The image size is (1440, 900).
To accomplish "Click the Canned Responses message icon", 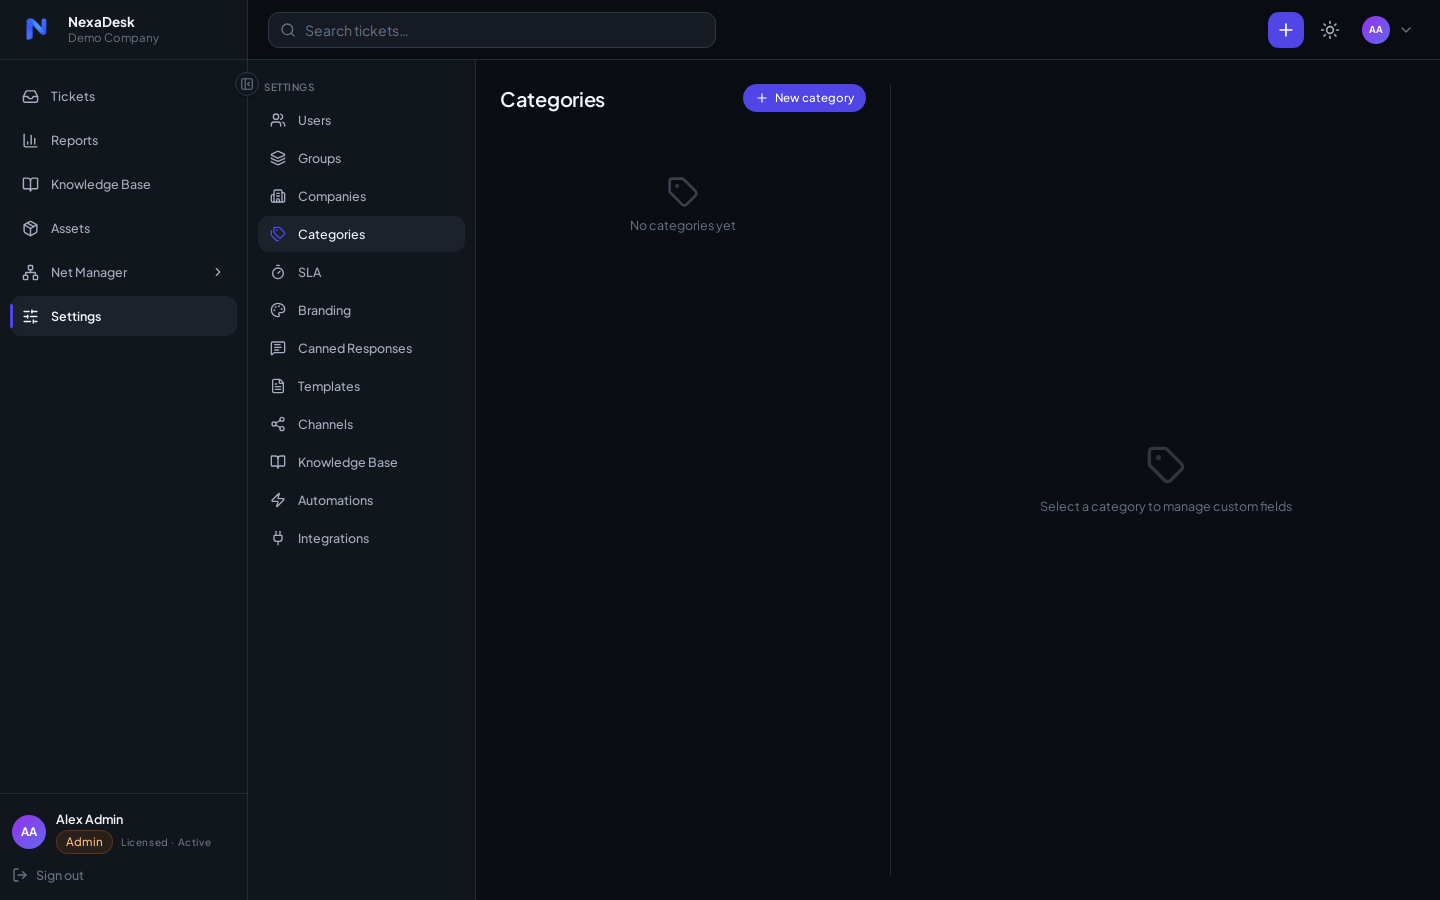I will point(278,348).
